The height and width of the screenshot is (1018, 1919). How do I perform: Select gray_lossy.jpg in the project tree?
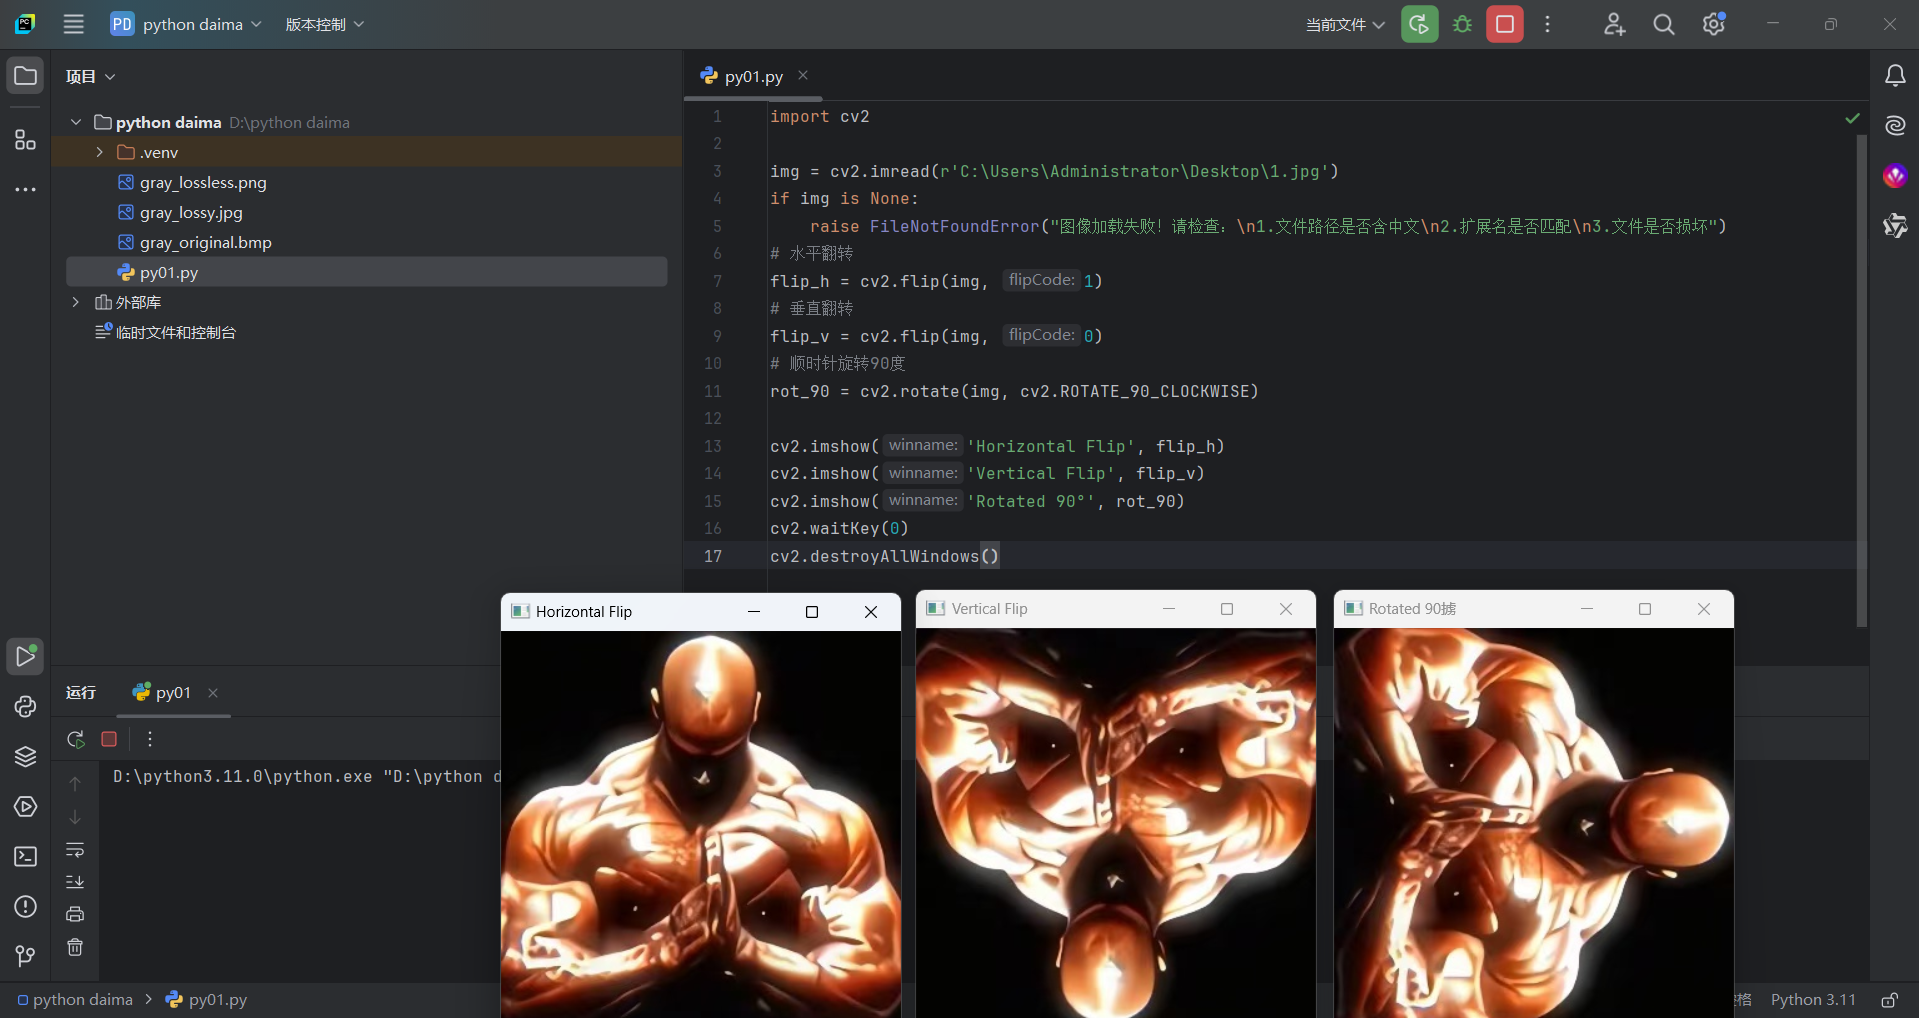pos(191,212)
